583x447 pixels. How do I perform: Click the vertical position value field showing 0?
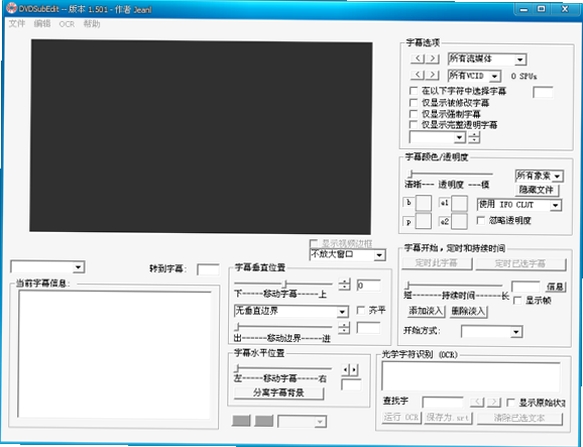click(x=368, y=286)
